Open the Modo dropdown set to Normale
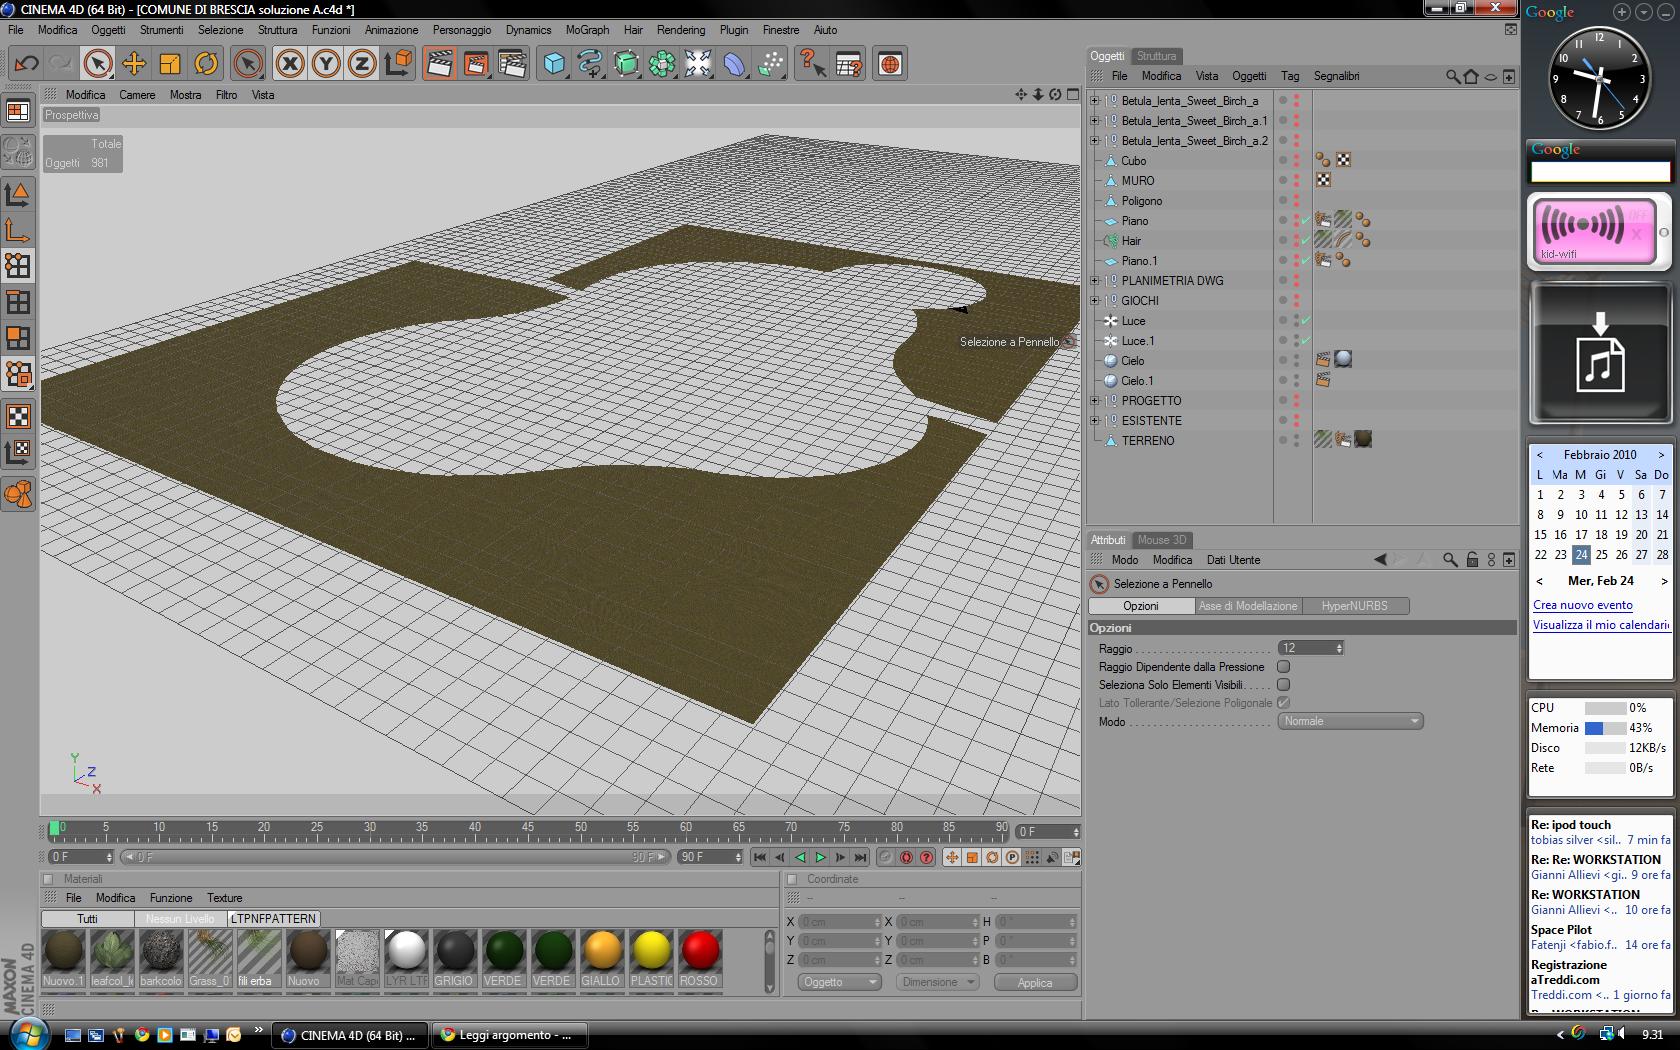Viewport: 1680px width, 1050px height. click(1349, 721)
